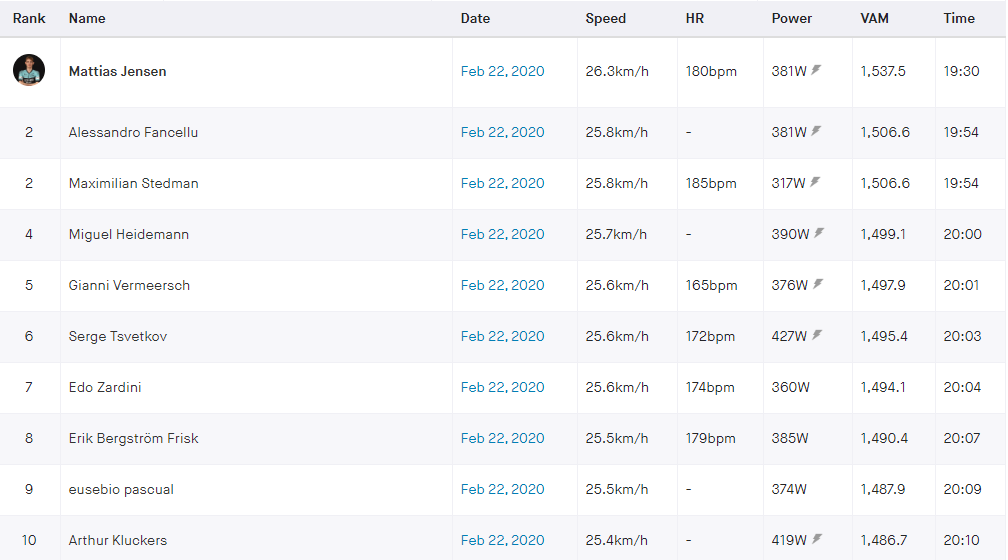The height and width of the screenshot is (560, 1008).
Task: Click the Power column header
Action: pos(792,18)
